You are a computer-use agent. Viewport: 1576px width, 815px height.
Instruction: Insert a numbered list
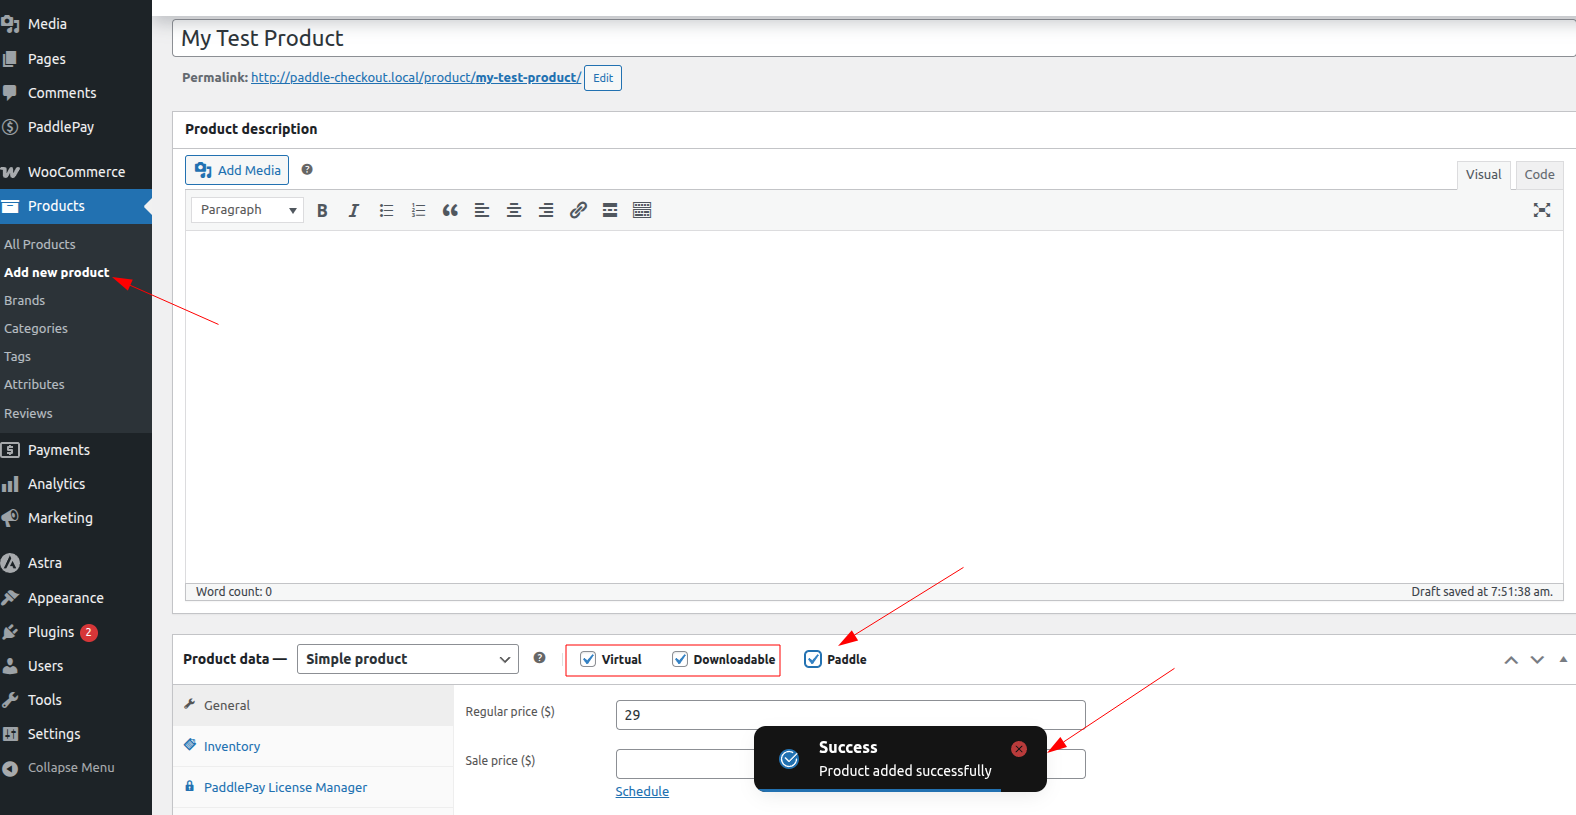418,210
